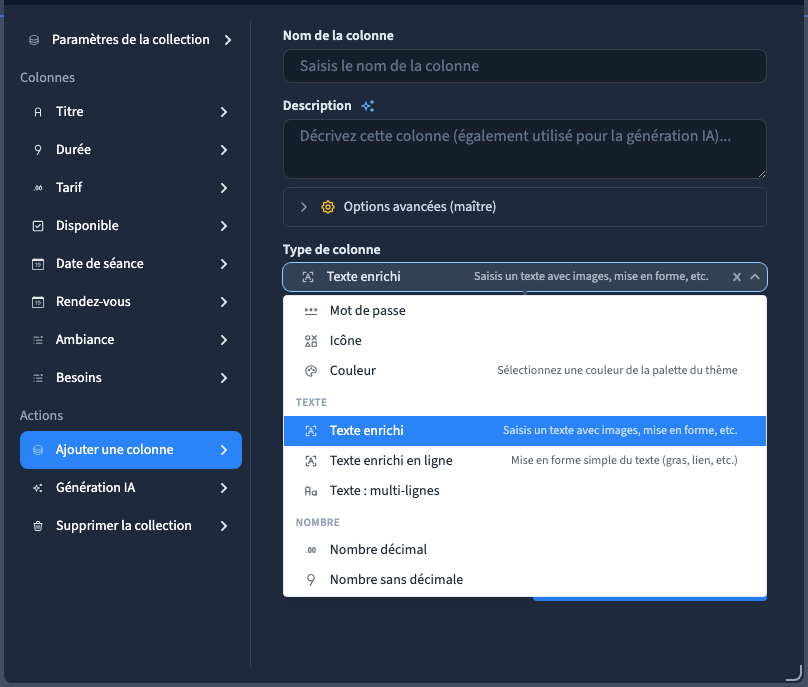Click the AI sparkle icon next to Description
808x687 pixels.
367,106
